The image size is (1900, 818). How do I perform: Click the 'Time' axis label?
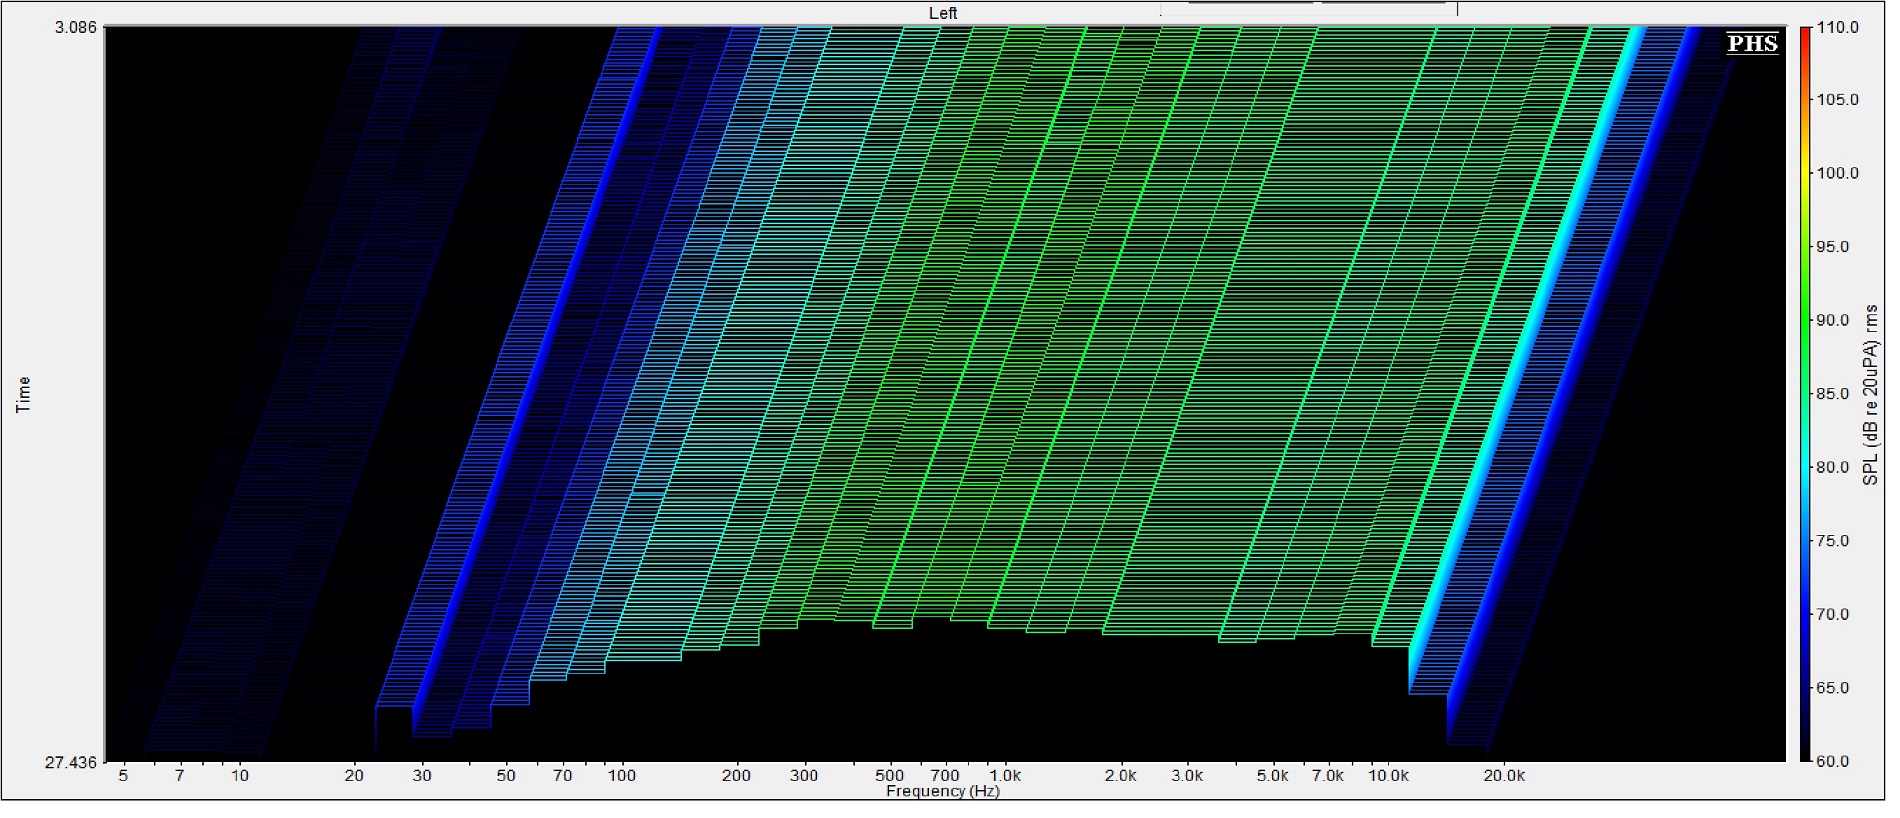[x=23, y=394]
